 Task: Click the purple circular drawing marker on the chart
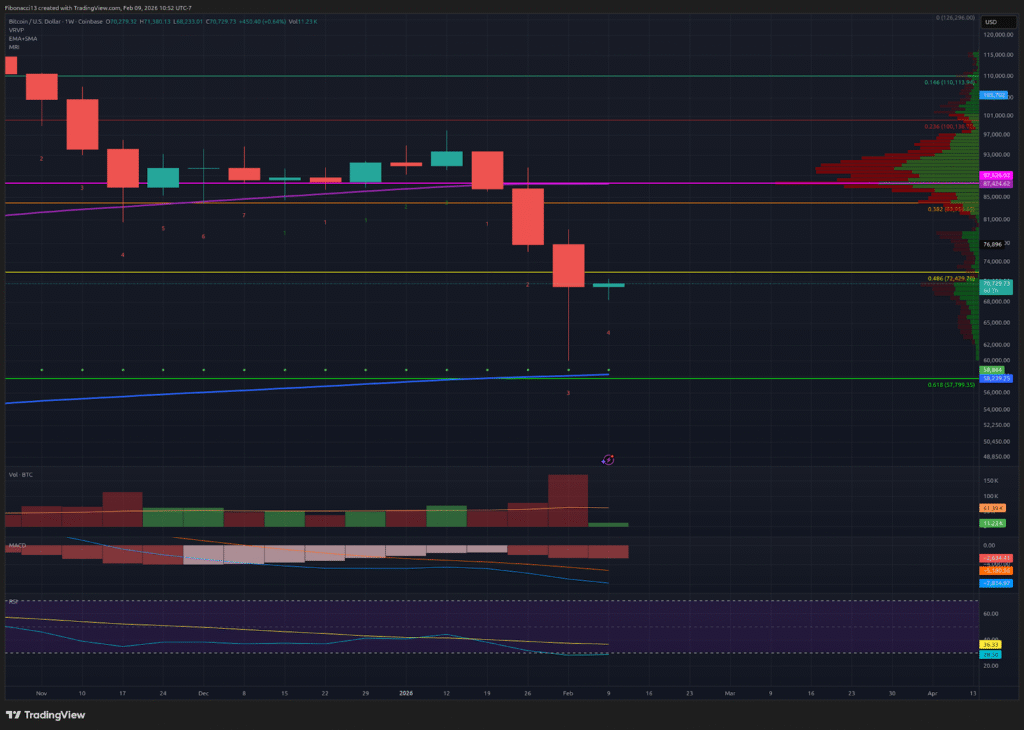click(x=608, y=459)
